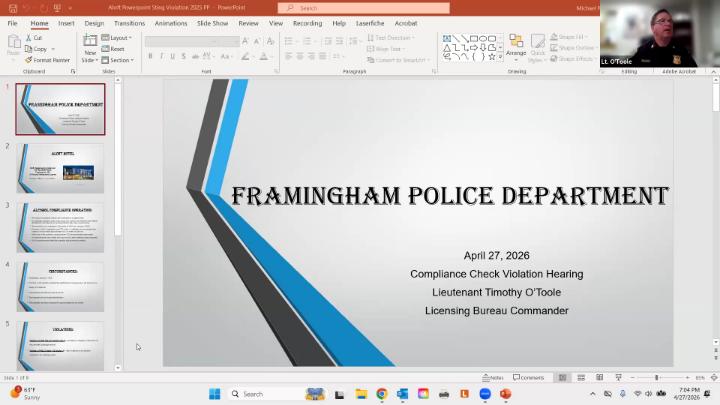720x405 pixels.
Task: Start Slide Show view from status bar
Action: (x=617, y=378)
